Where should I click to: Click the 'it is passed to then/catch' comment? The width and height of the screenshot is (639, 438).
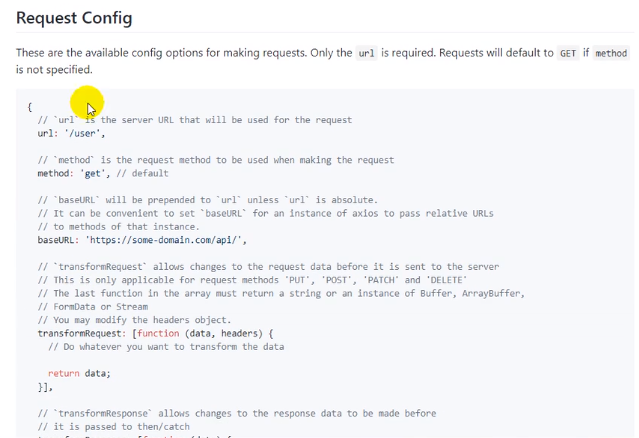(114, 427)
